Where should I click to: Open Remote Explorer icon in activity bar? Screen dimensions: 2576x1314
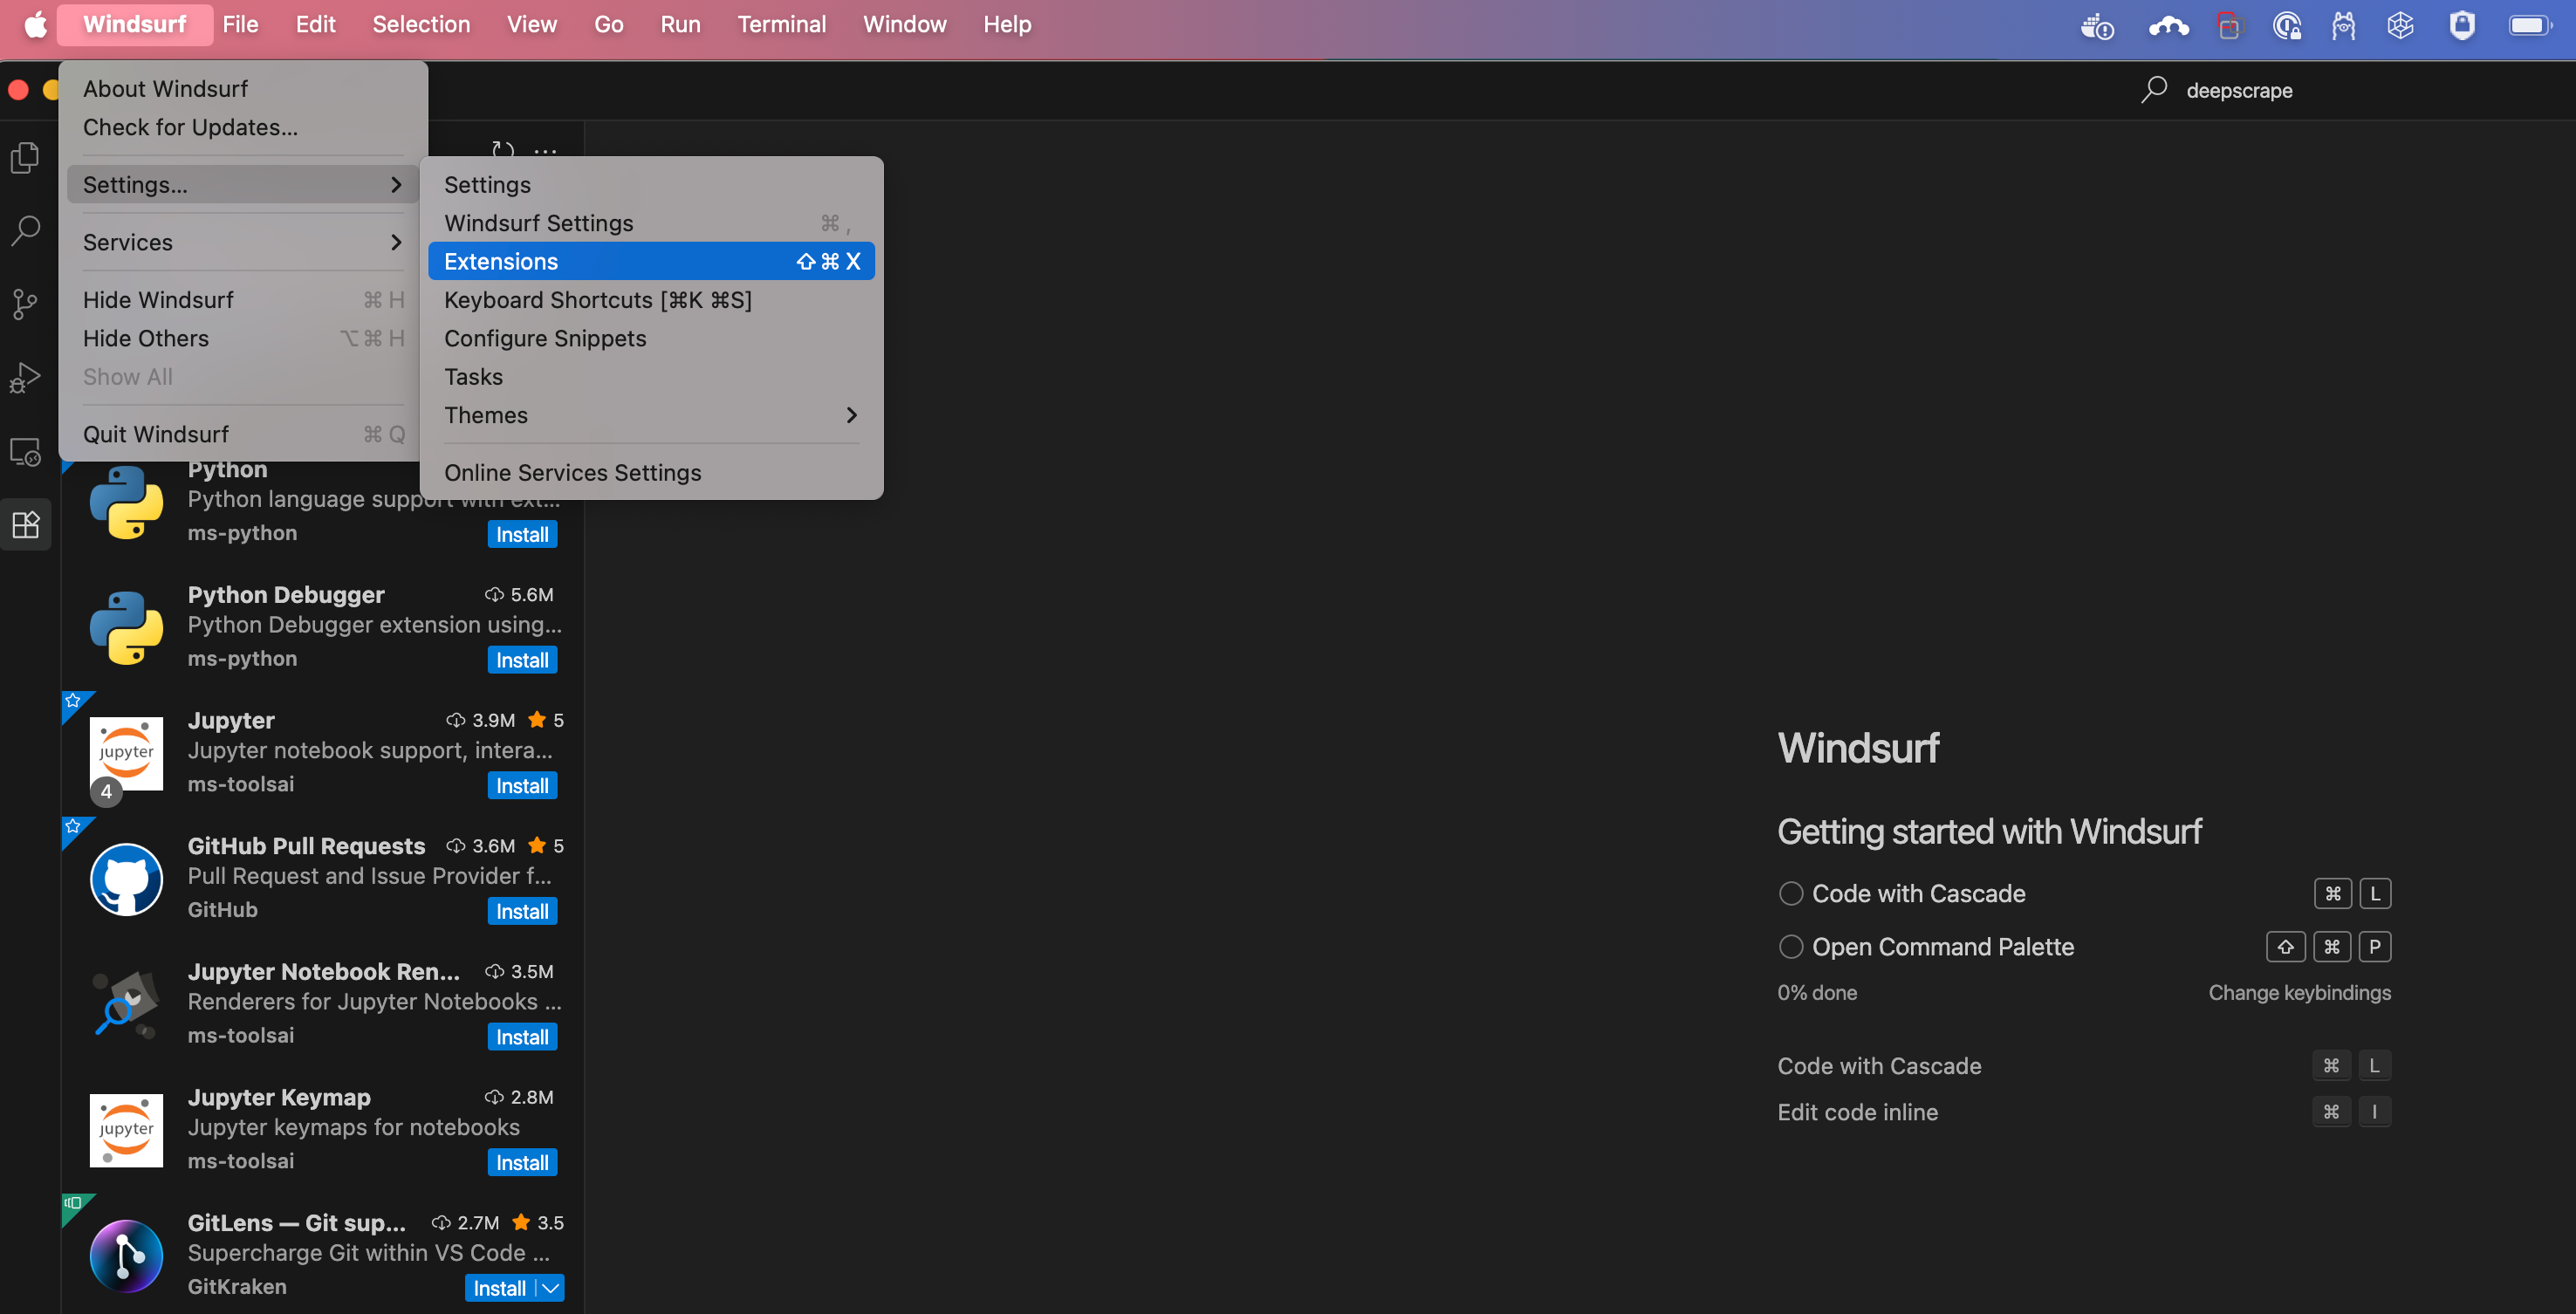click(25, 452)
